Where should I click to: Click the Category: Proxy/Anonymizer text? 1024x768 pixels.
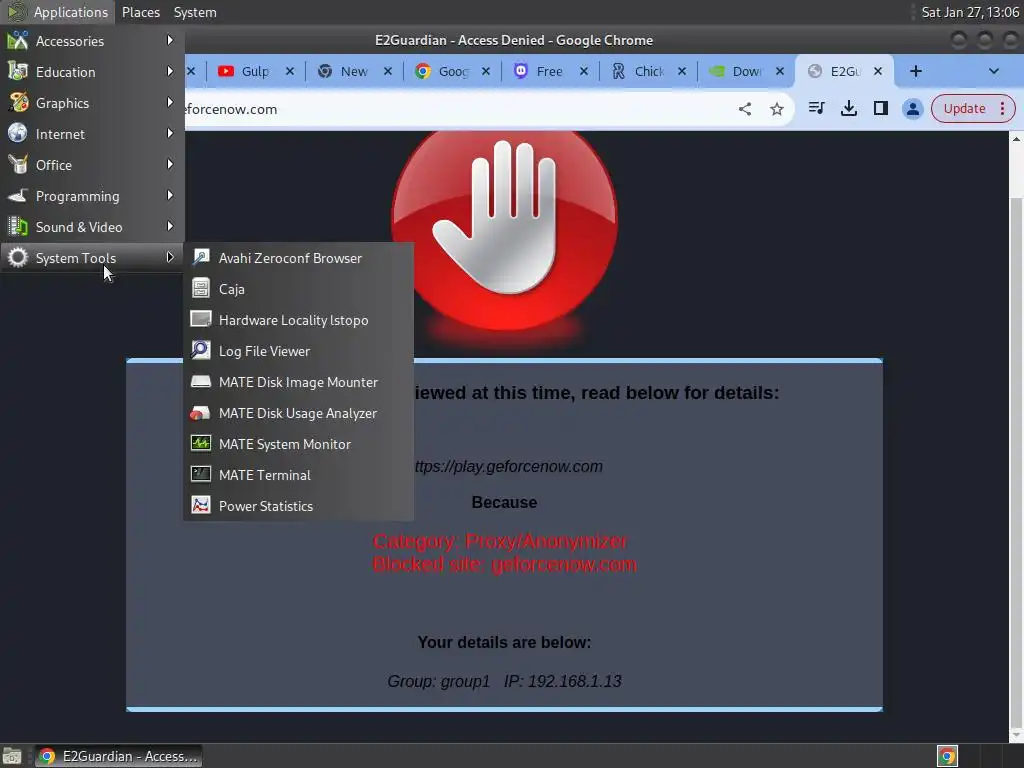[x=500, y=541]
